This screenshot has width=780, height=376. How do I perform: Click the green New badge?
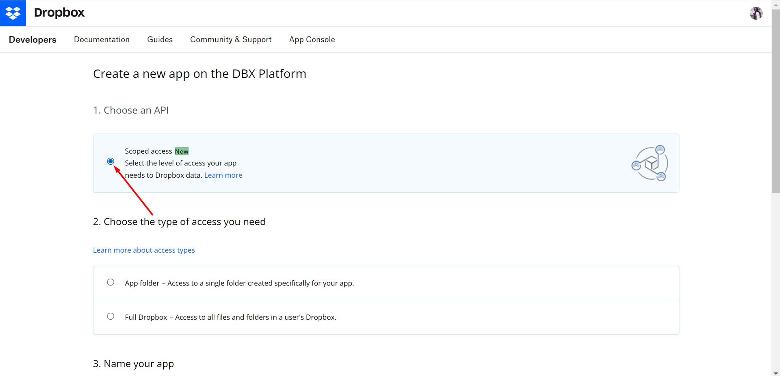click(x=182, y=151)
